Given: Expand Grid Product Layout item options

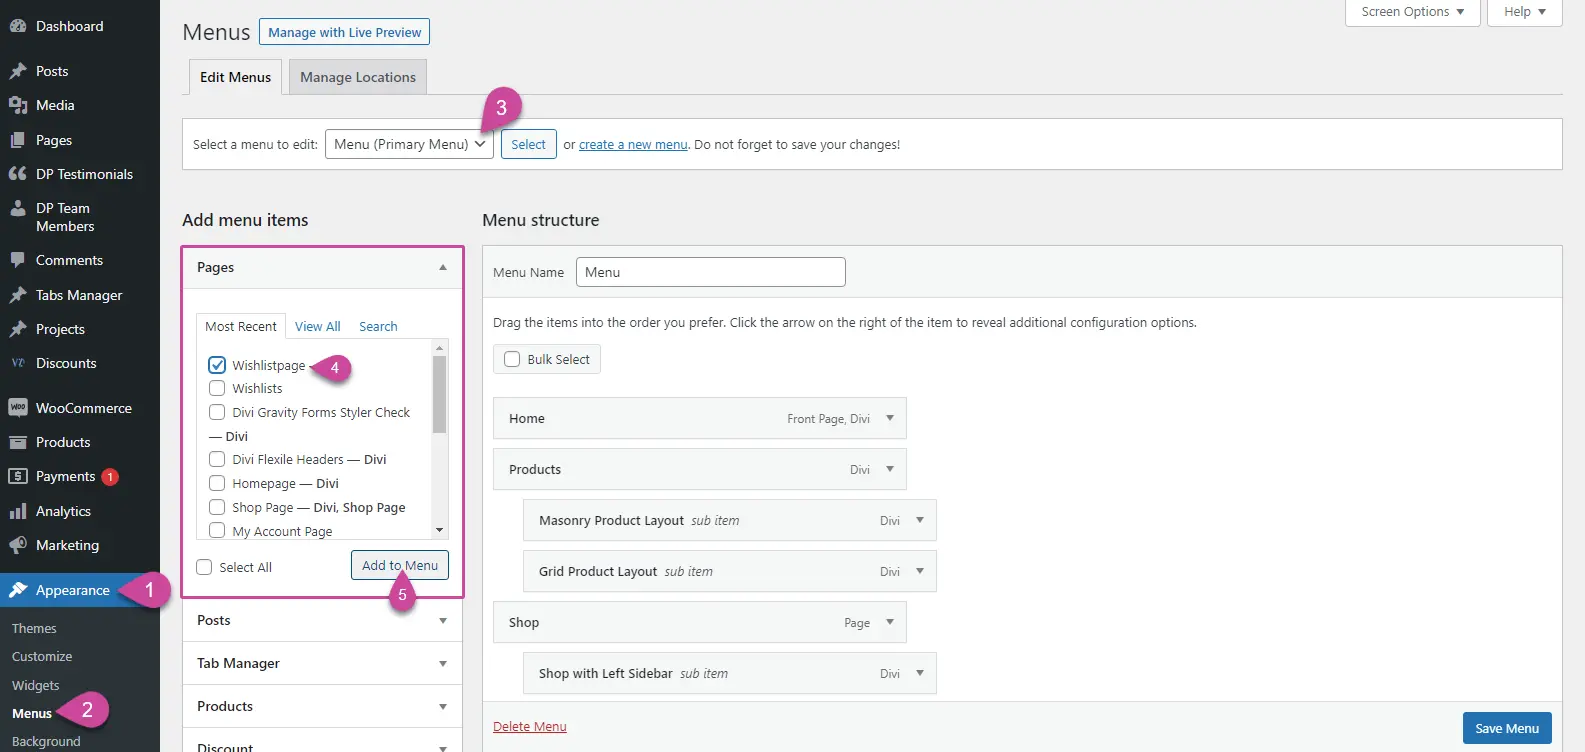Looking at the screenshot, I should (920, 571).
